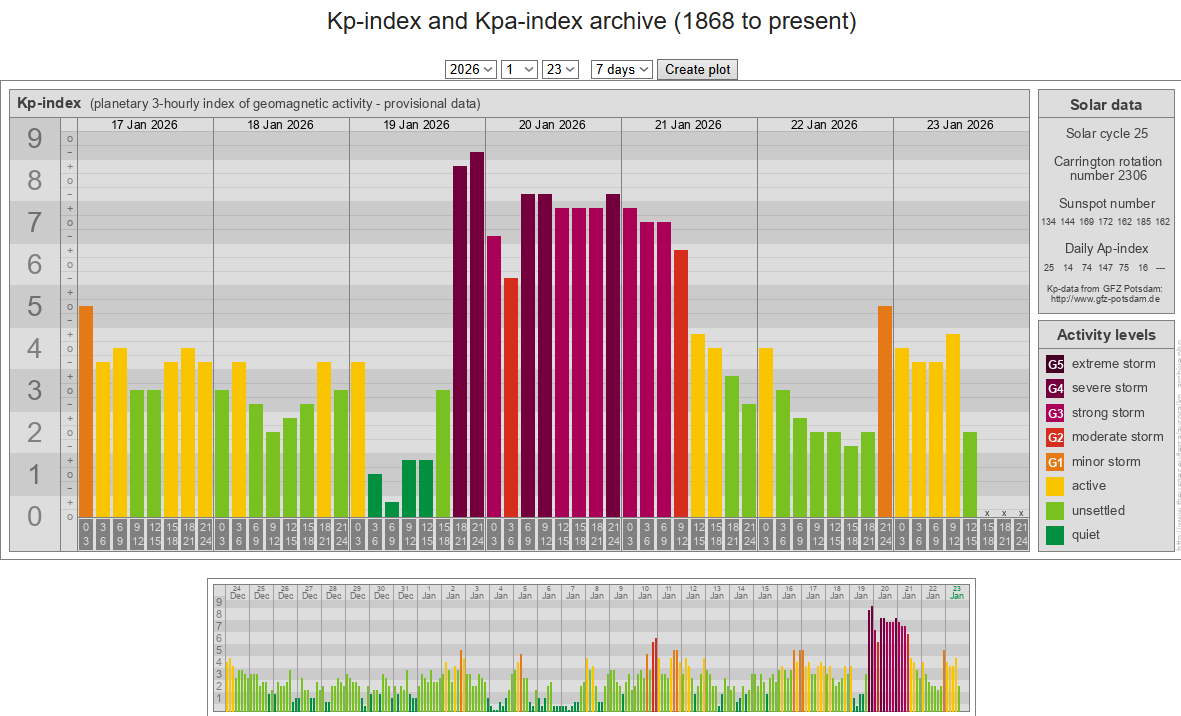The image size is (1181, 716).
Task: Click the dark green quiet swatch
Action: tap(1055, 535)
